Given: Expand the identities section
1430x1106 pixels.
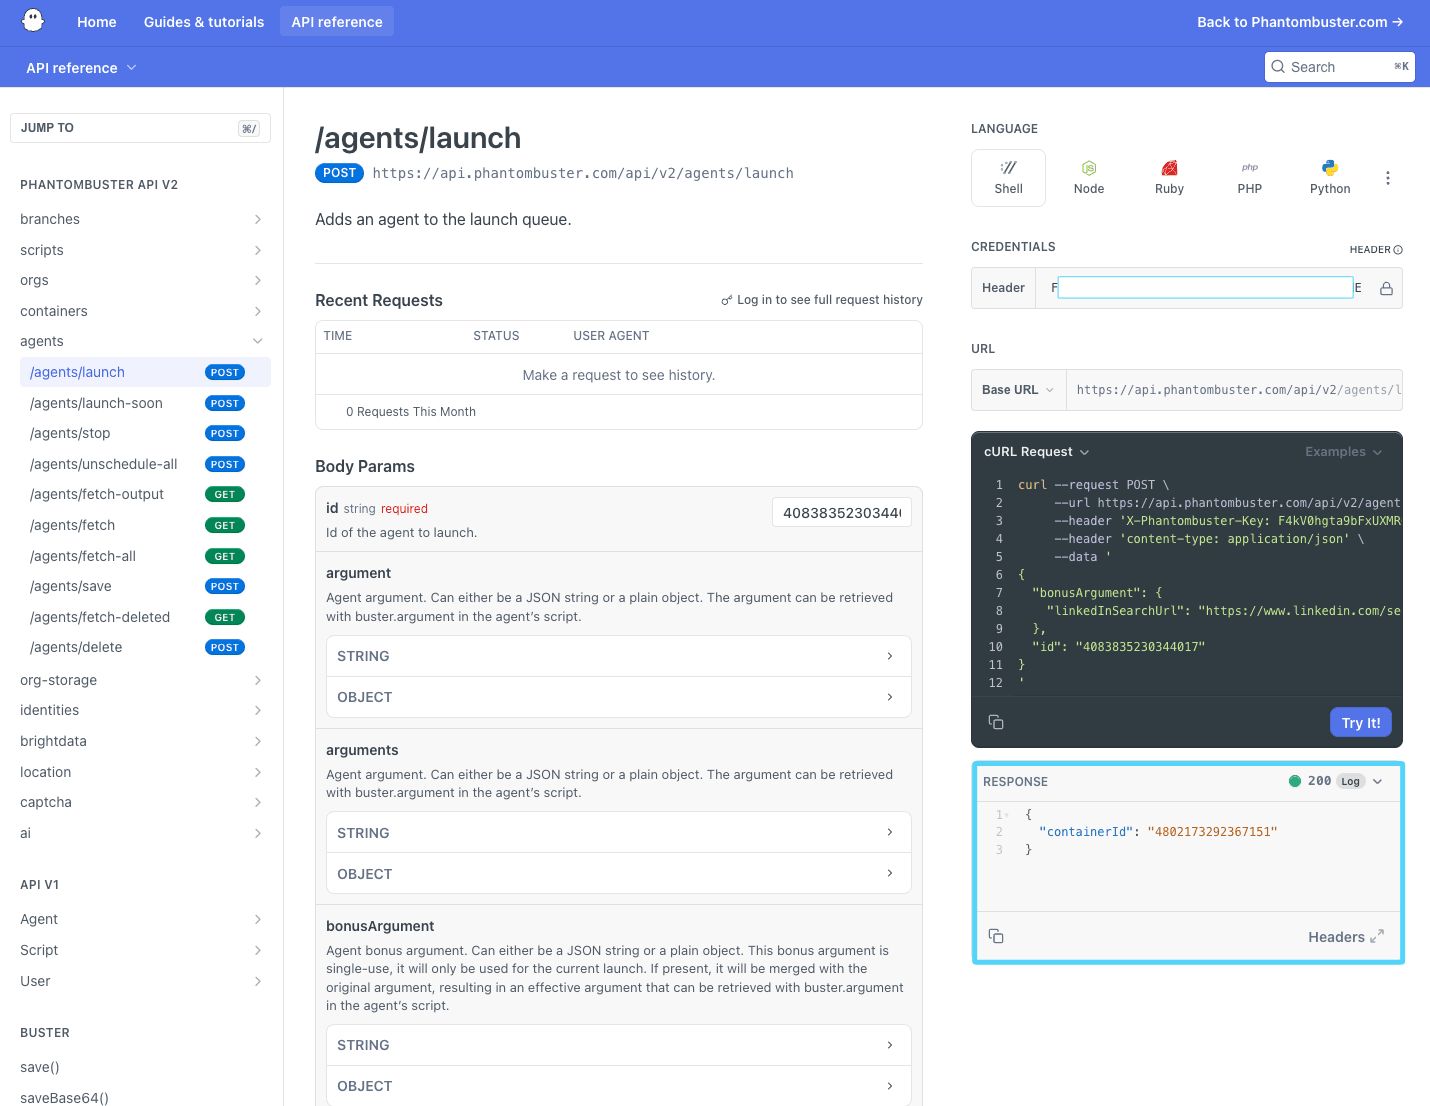Looking at the screenshot, I should click(x=257, y=710).
